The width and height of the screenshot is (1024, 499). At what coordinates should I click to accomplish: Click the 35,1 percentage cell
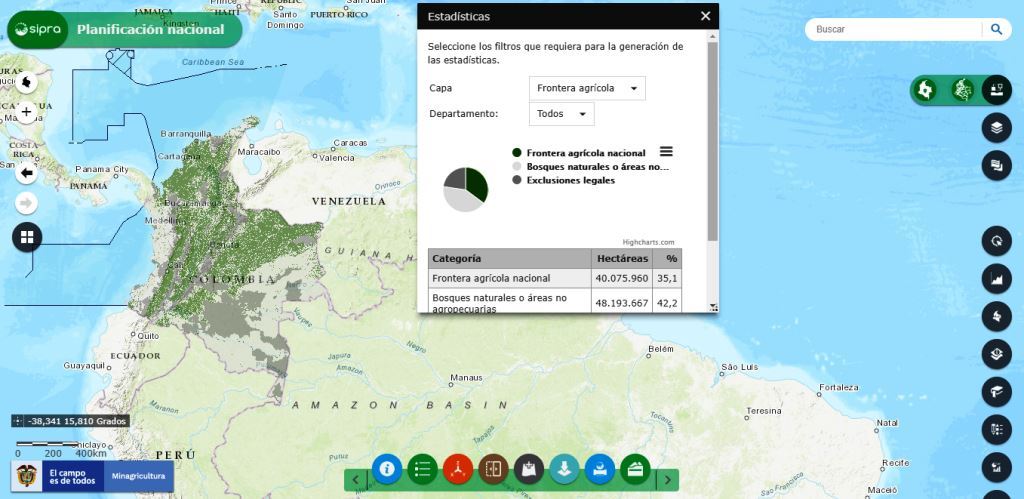point(667,278)
